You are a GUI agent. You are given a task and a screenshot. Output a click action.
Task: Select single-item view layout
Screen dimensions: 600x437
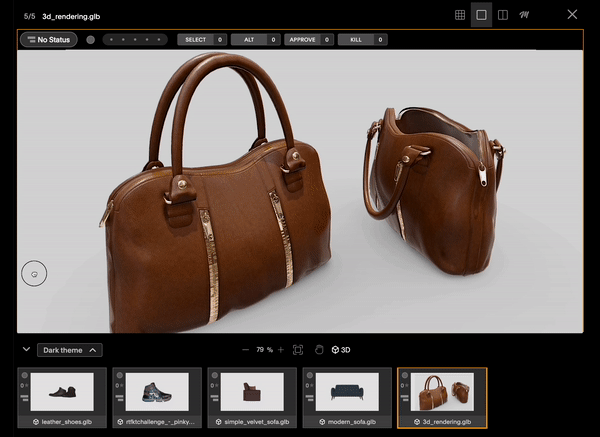[481, 15]
